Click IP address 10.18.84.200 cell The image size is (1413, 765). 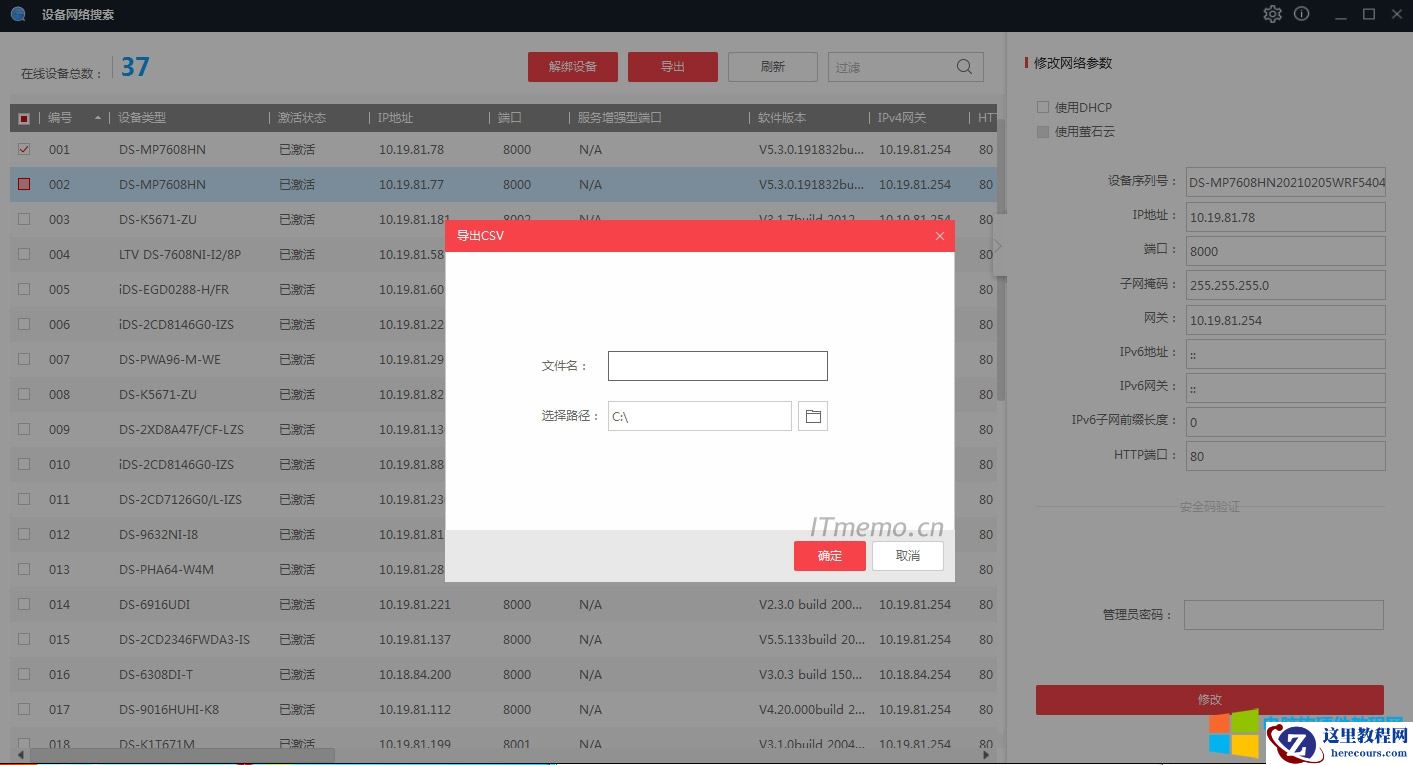[x=415, y=674]
